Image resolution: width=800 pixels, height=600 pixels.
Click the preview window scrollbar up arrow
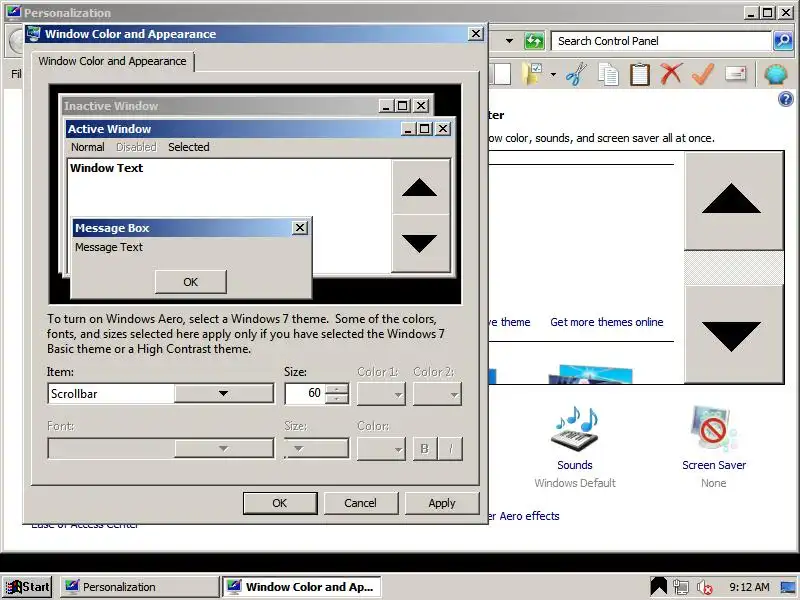point(420,187)
